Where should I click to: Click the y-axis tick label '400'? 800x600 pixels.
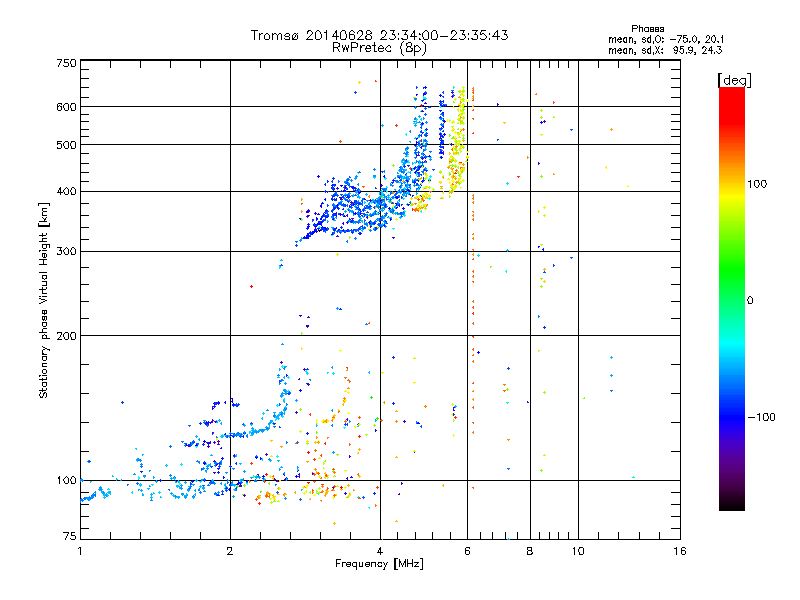(x=66, y=192)
